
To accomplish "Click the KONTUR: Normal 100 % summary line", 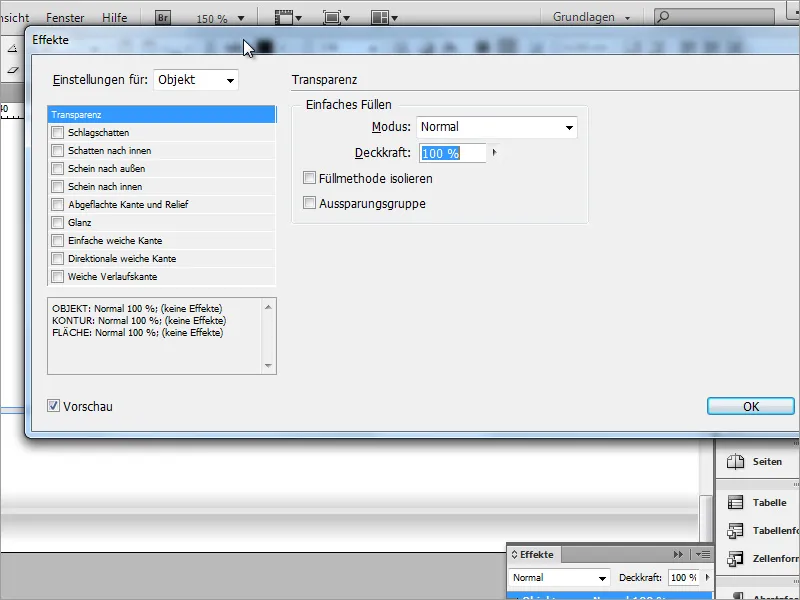I will click(139, 320).
